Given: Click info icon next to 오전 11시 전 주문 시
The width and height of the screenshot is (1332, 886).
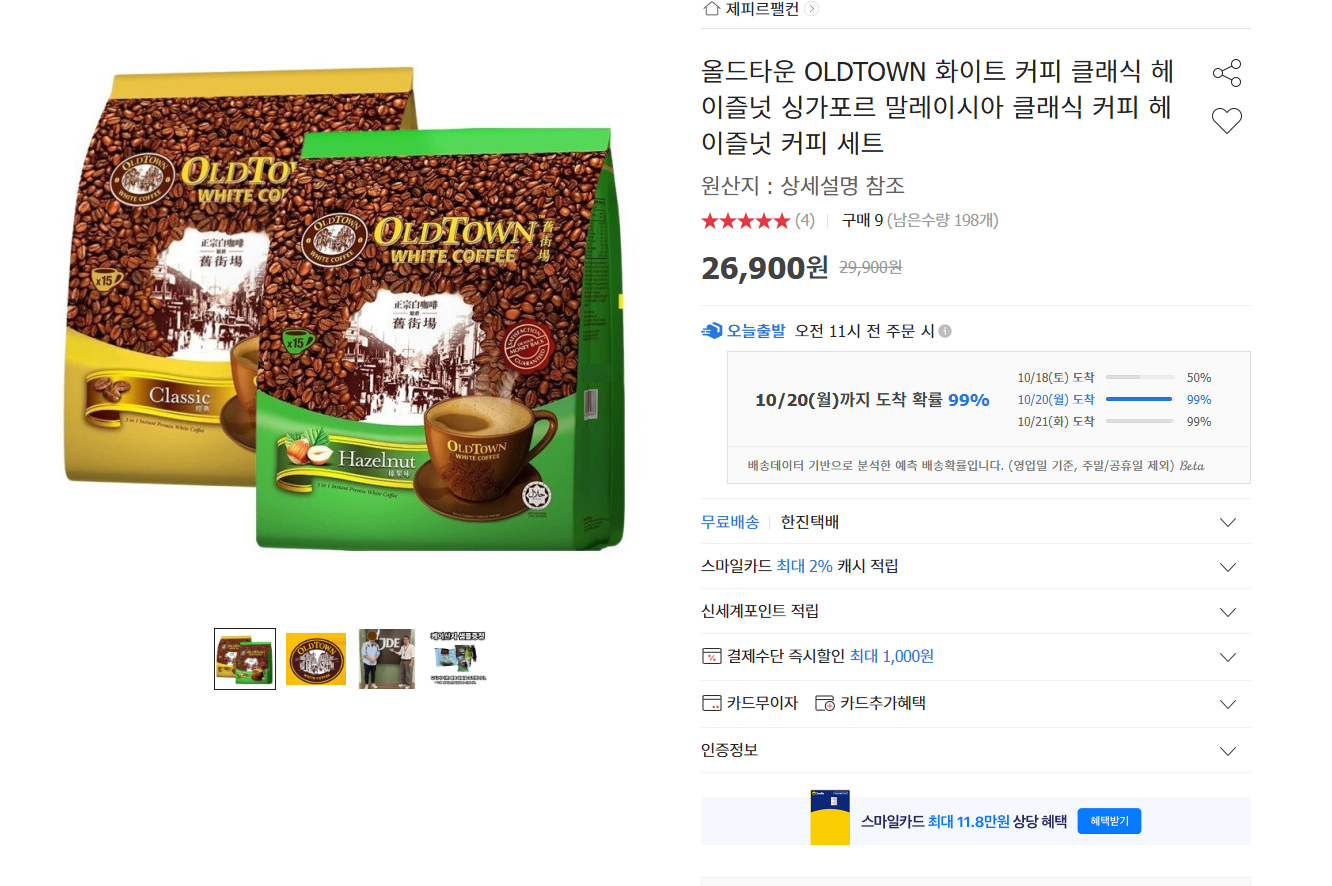Looking at the screenshot, I should click(945, 331).
